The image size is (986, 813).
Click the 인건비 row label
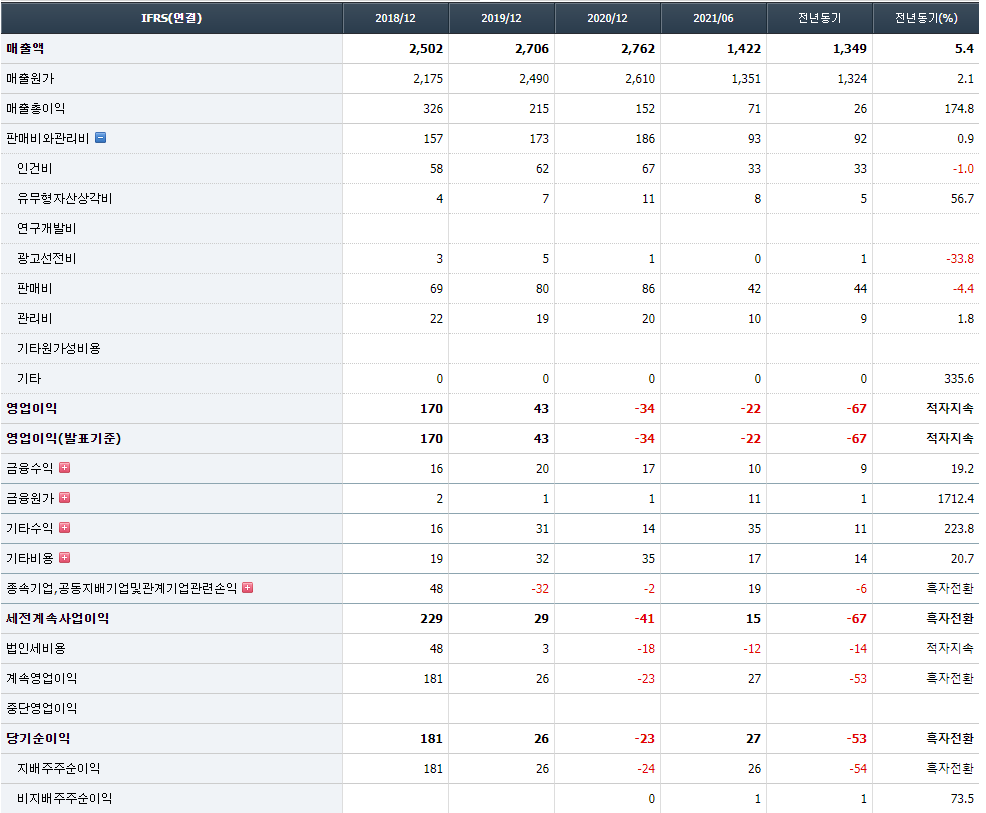[x=35, y=169]
